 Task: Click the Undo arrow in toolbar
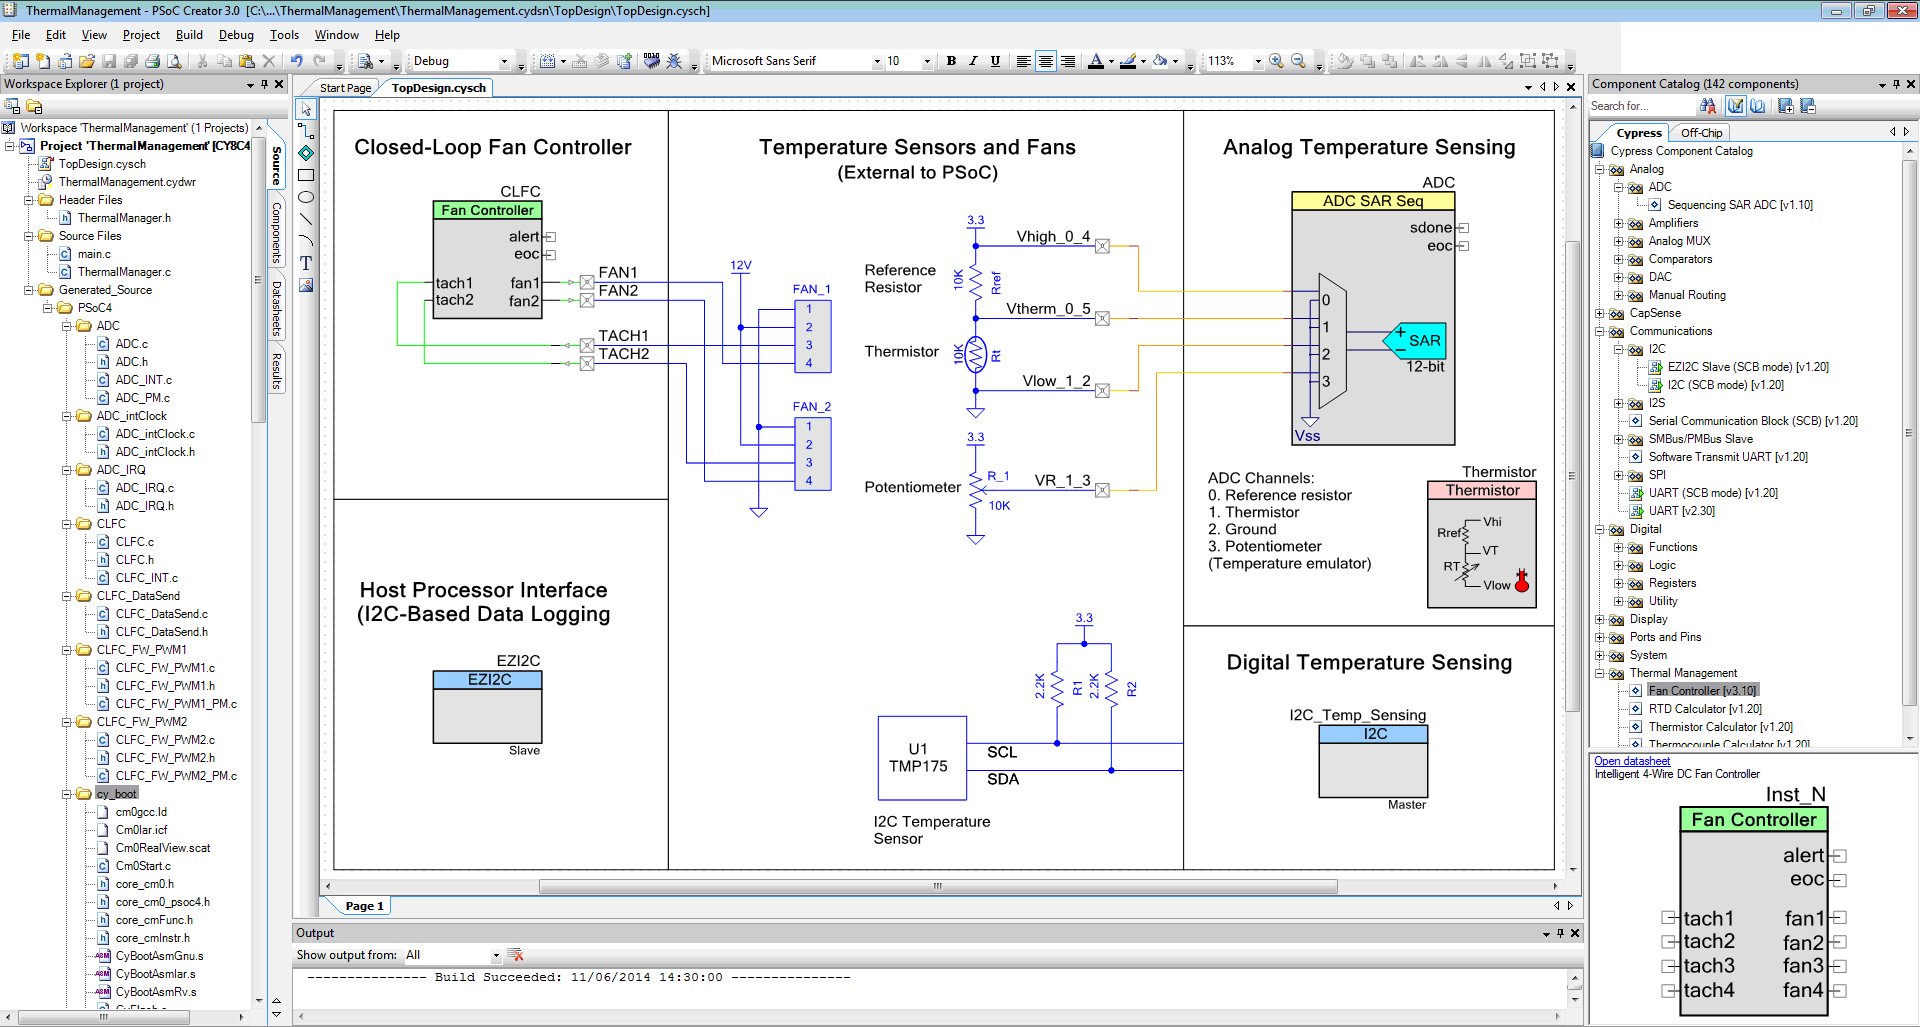[297, 61]
